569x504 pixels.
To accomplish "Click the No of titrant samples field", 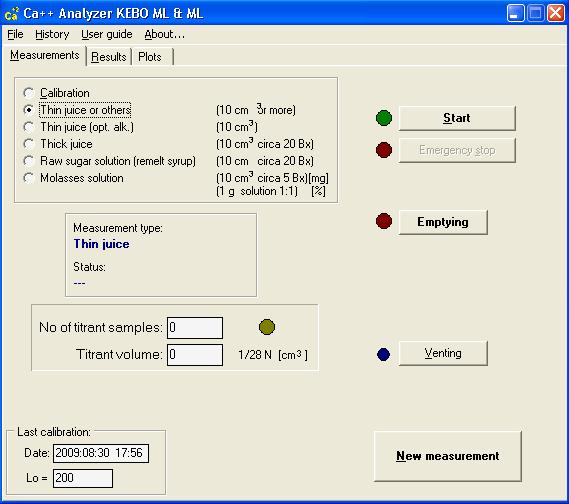I will coord(195,328).
